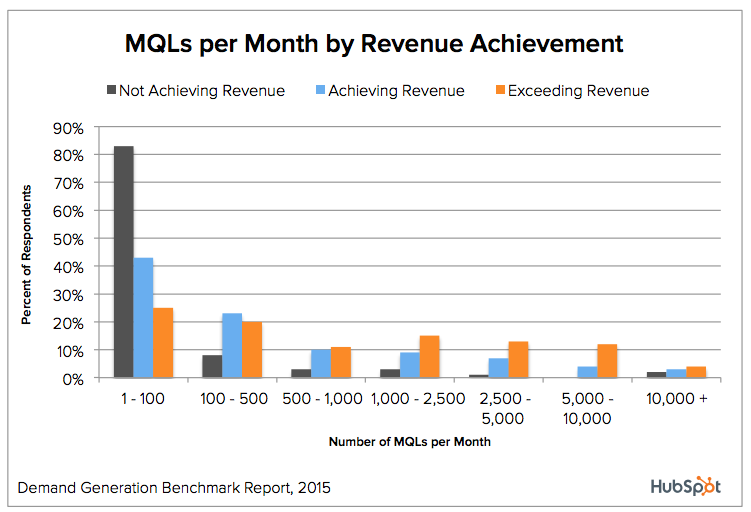Viewport: 751px width, 512px height.
Task: Select the blue bar in the 100 - 500 group
Action: pos(232,346)
